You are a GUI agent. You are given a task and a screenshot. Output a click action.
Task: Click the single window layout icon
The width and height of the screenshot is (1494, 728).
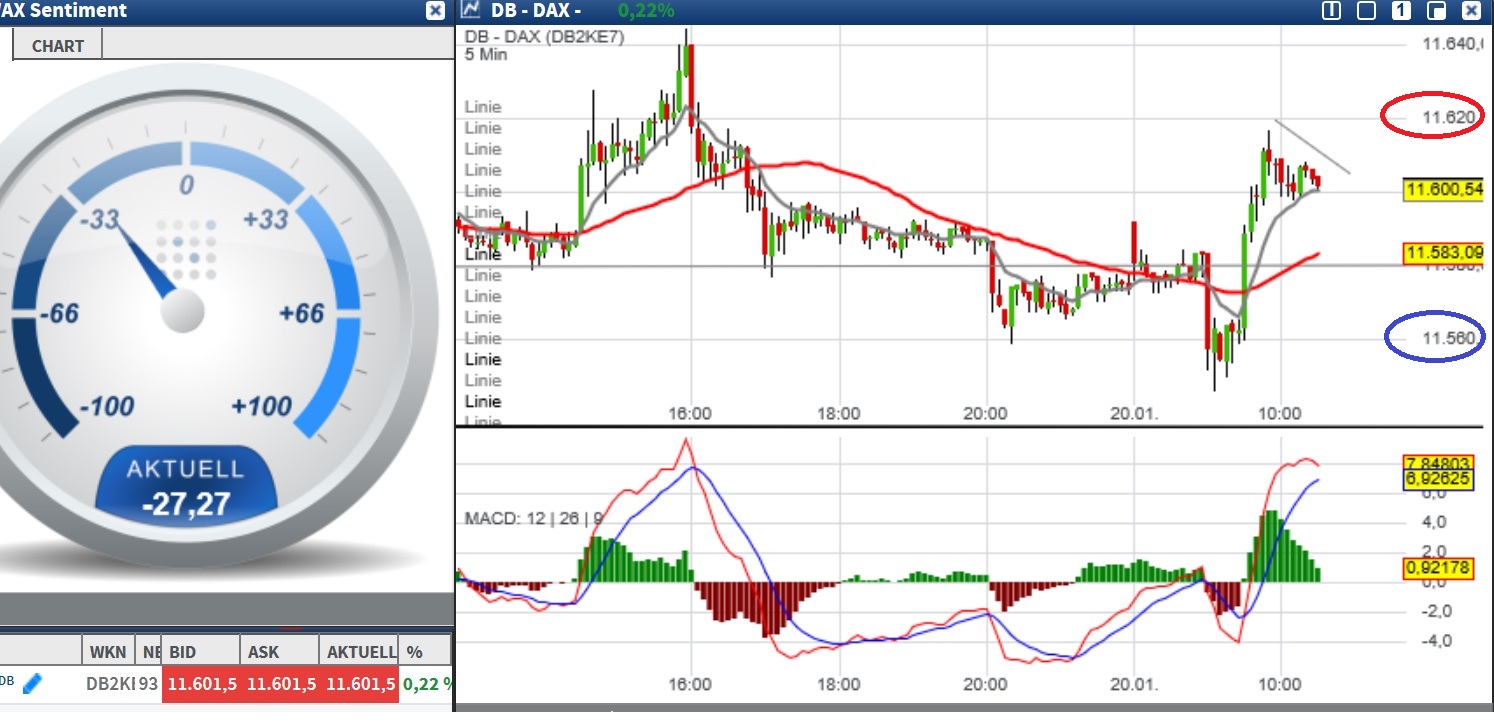tap(1366, 10)
